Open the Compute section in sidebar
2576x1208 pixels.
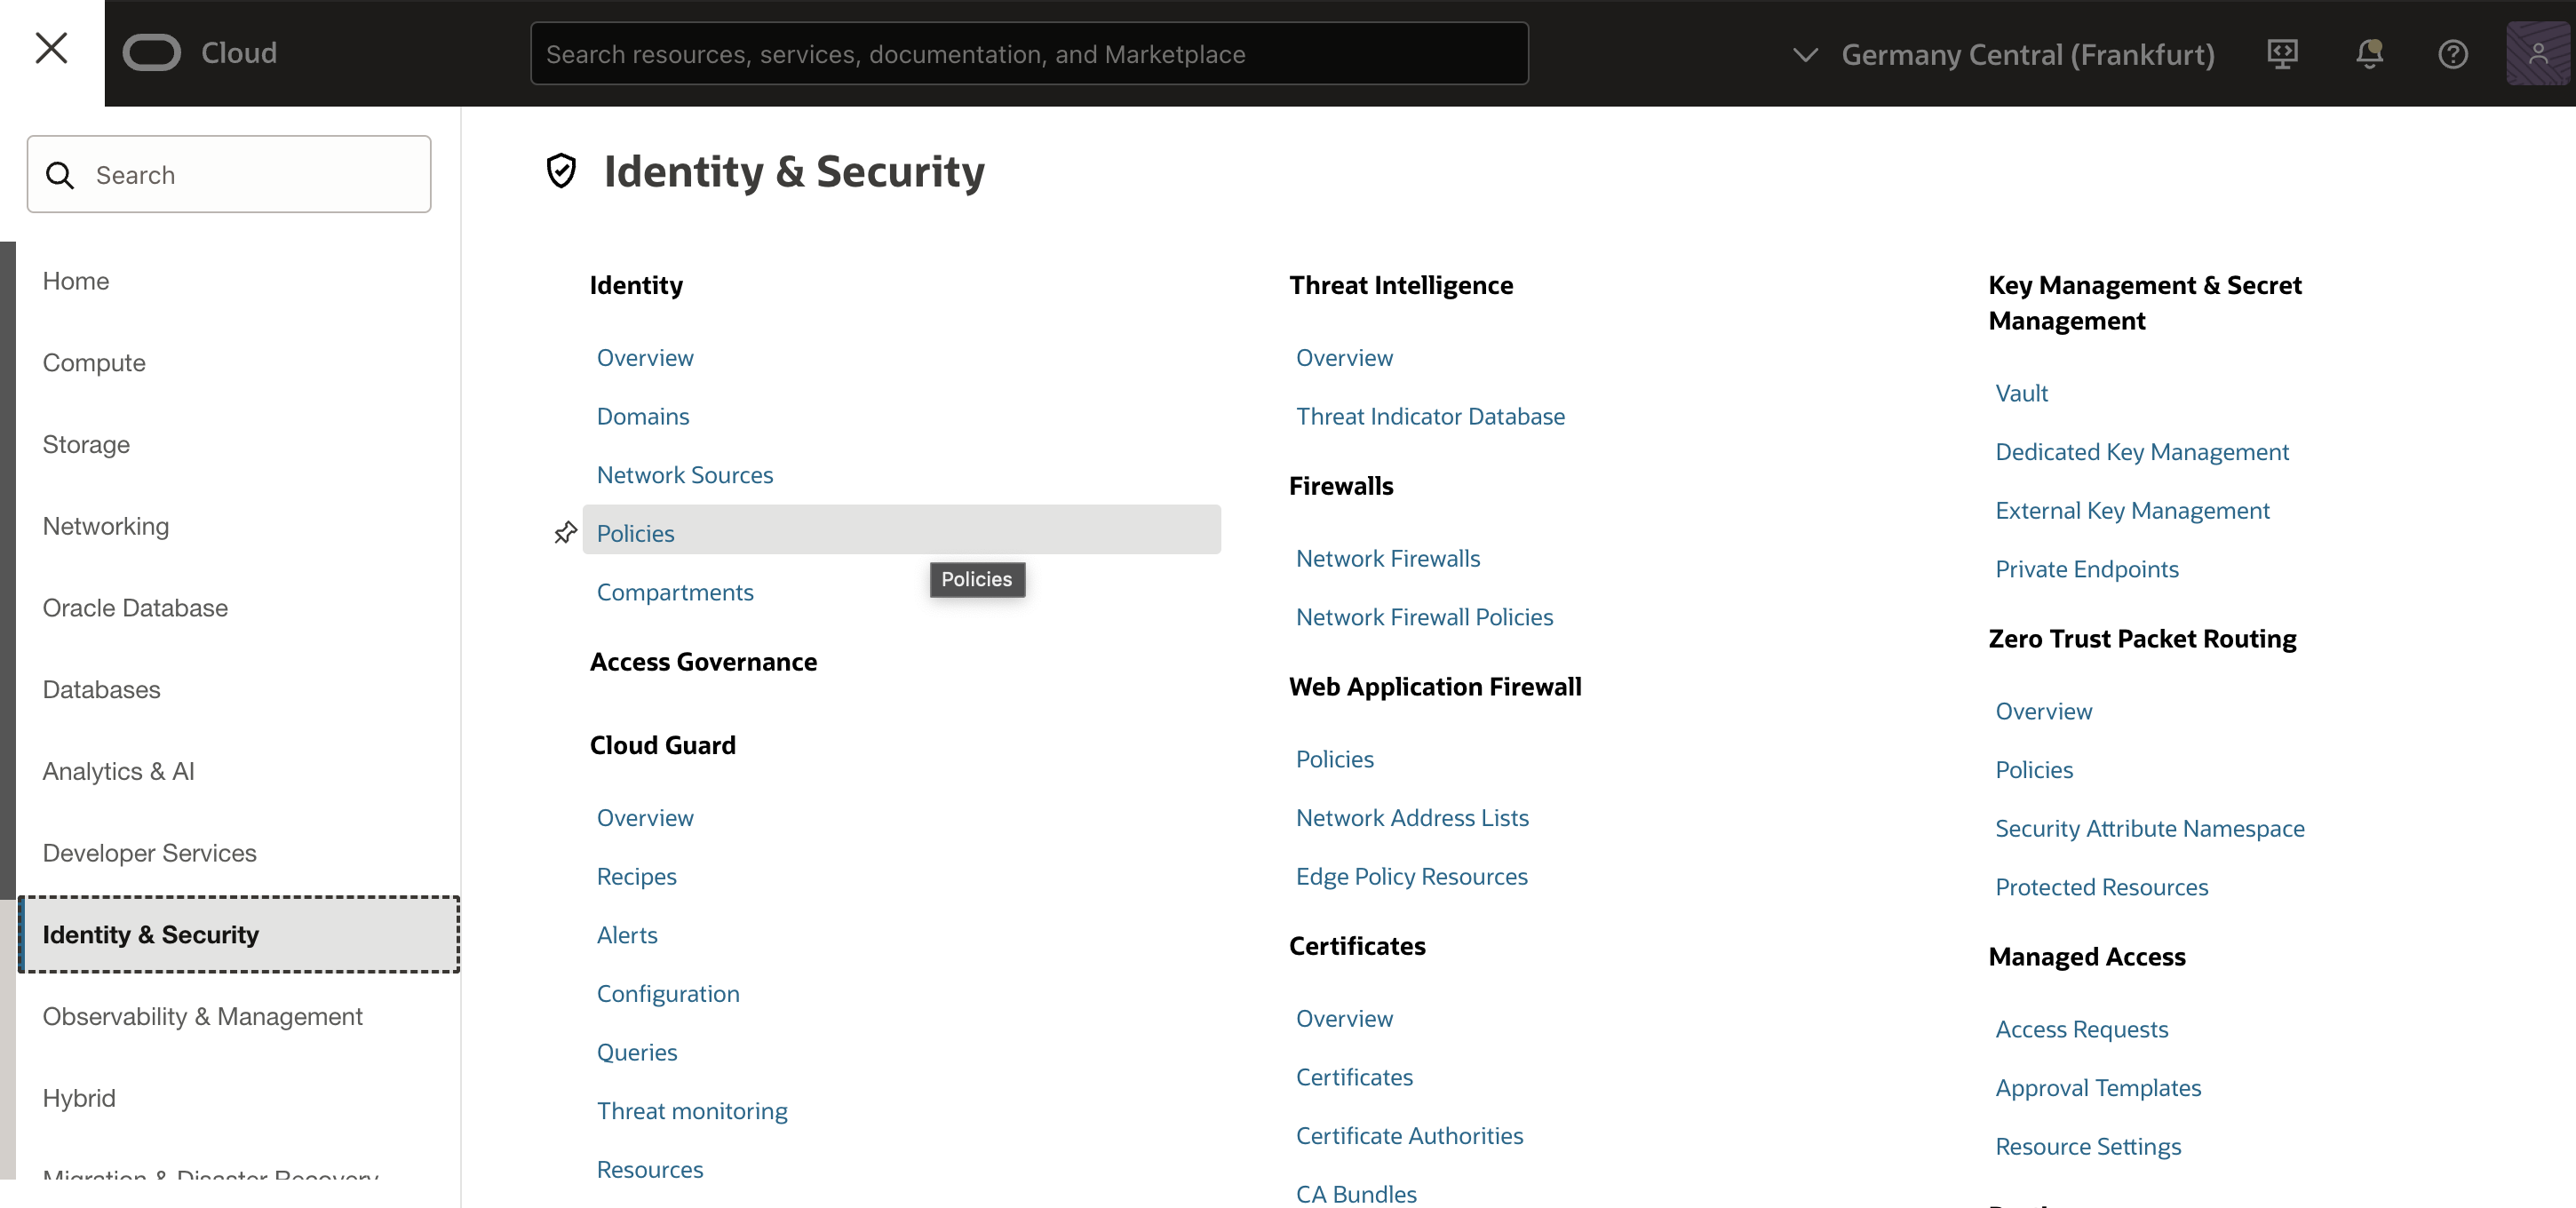tap(95, 362)
